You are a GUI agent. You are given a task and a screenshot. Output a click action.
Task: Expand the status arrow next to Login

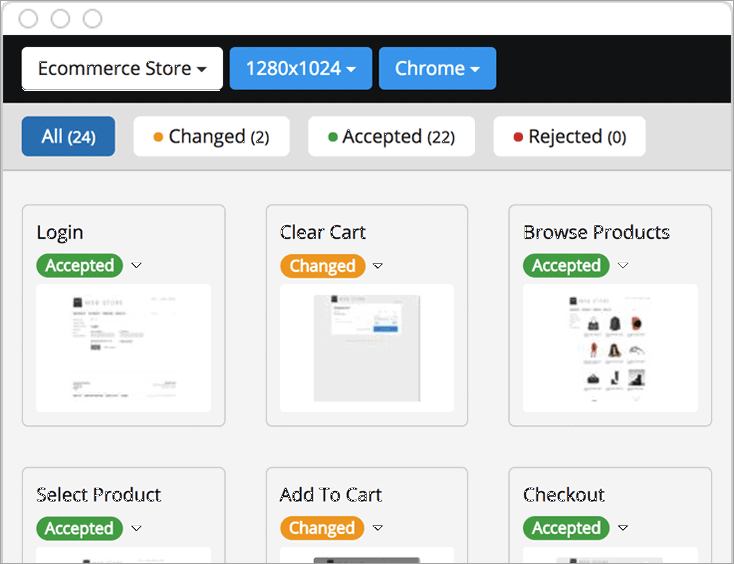tap(136, 265)
